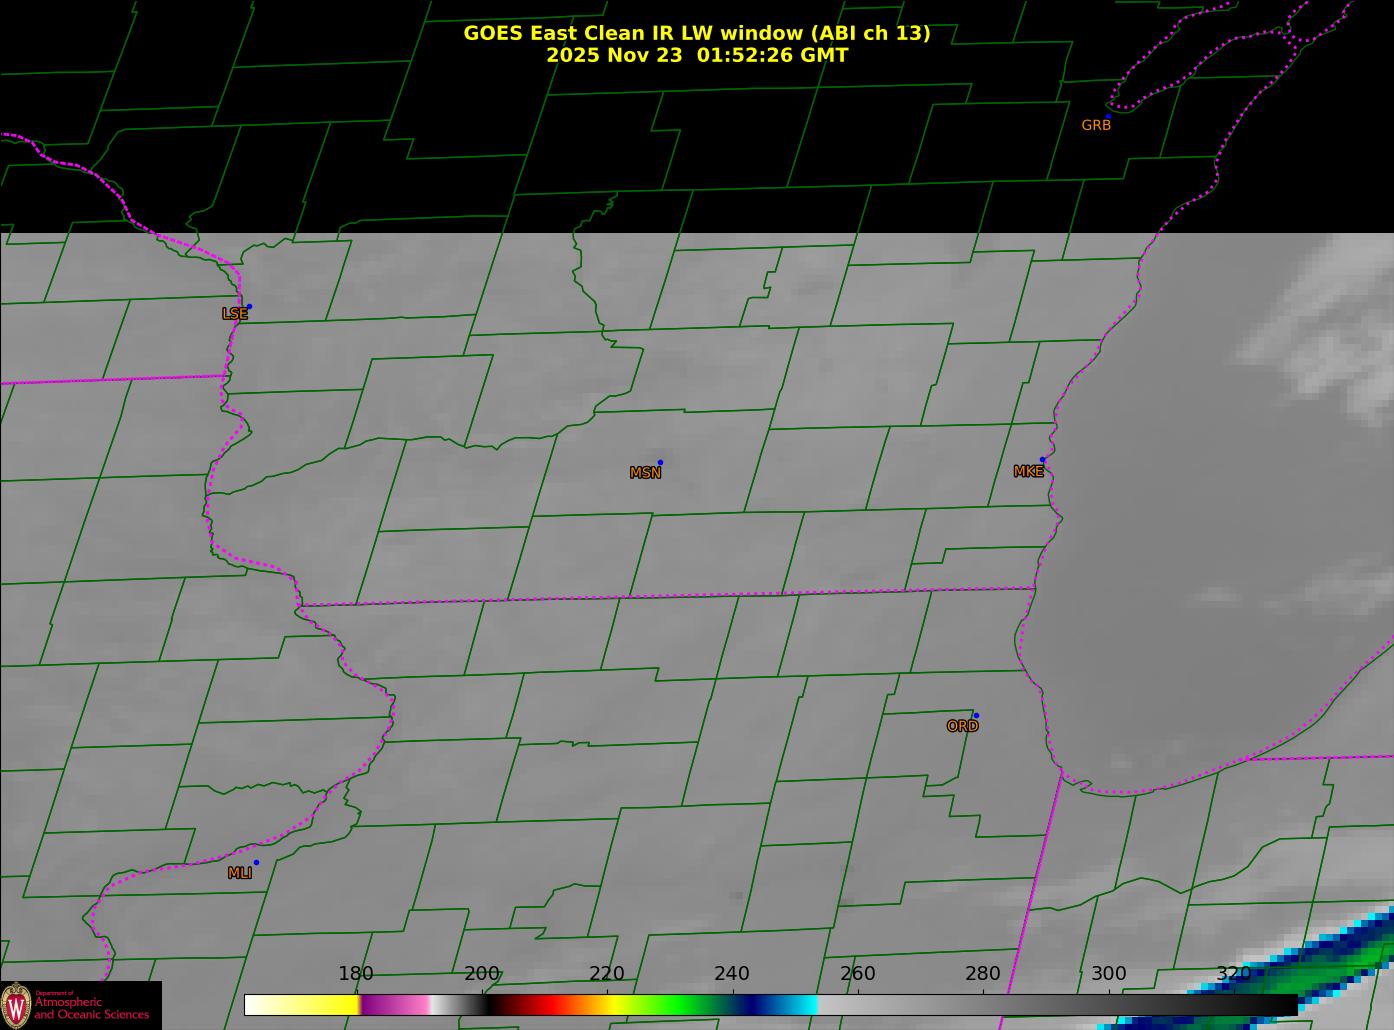Click the MSN station marker dot
Screen dimensions: 1394x1030
pyautogui.click(x=660, y=463)
